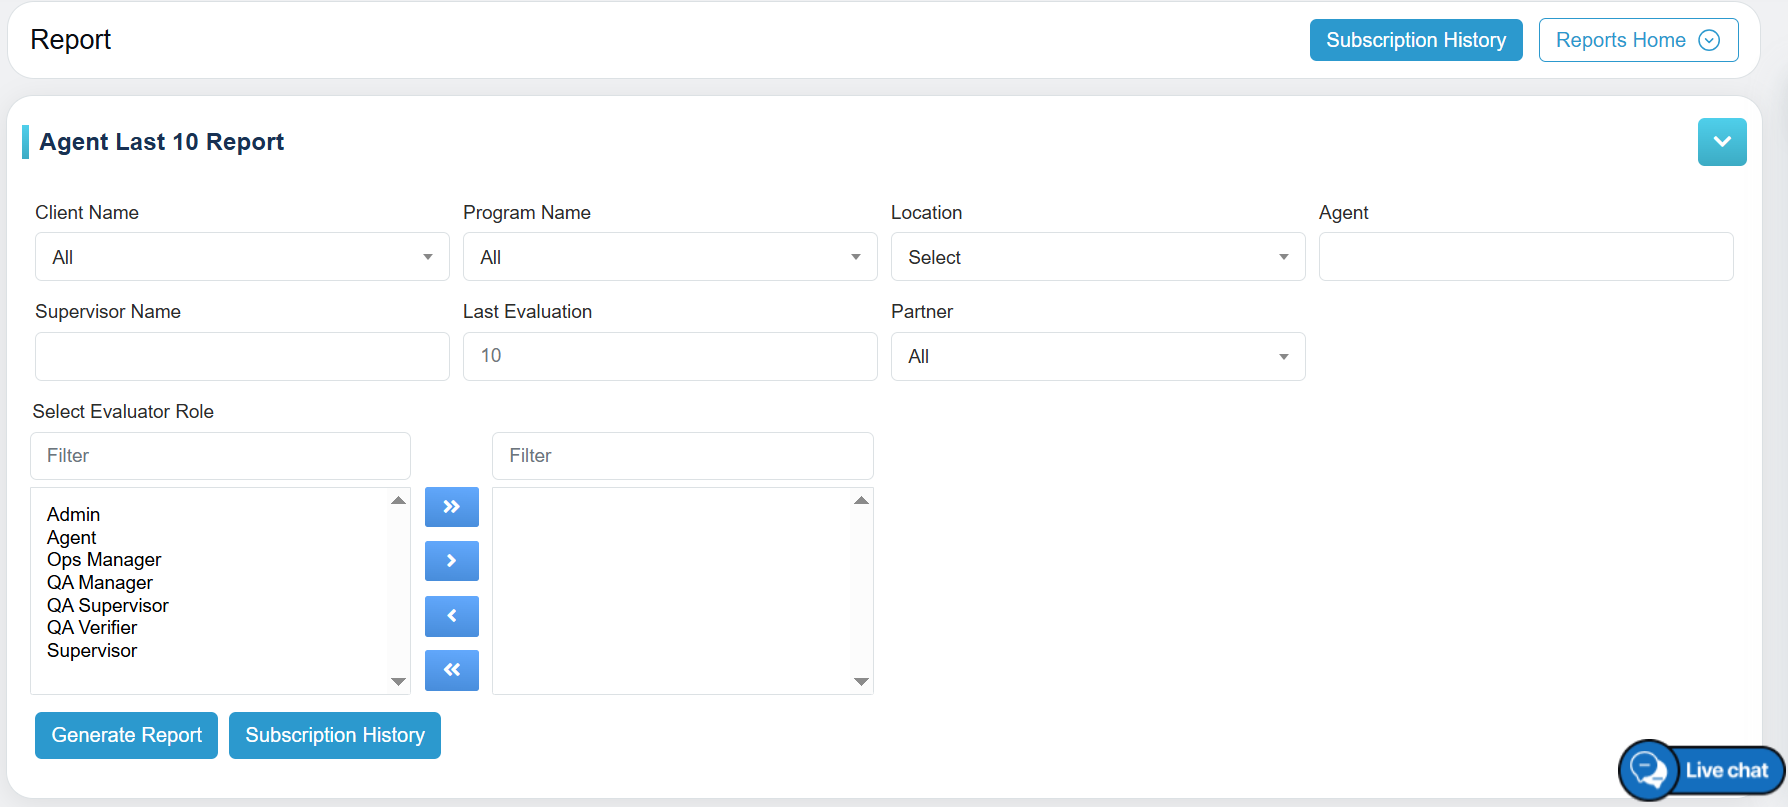Click the move selected left arrow button

(x=451, y=616)
